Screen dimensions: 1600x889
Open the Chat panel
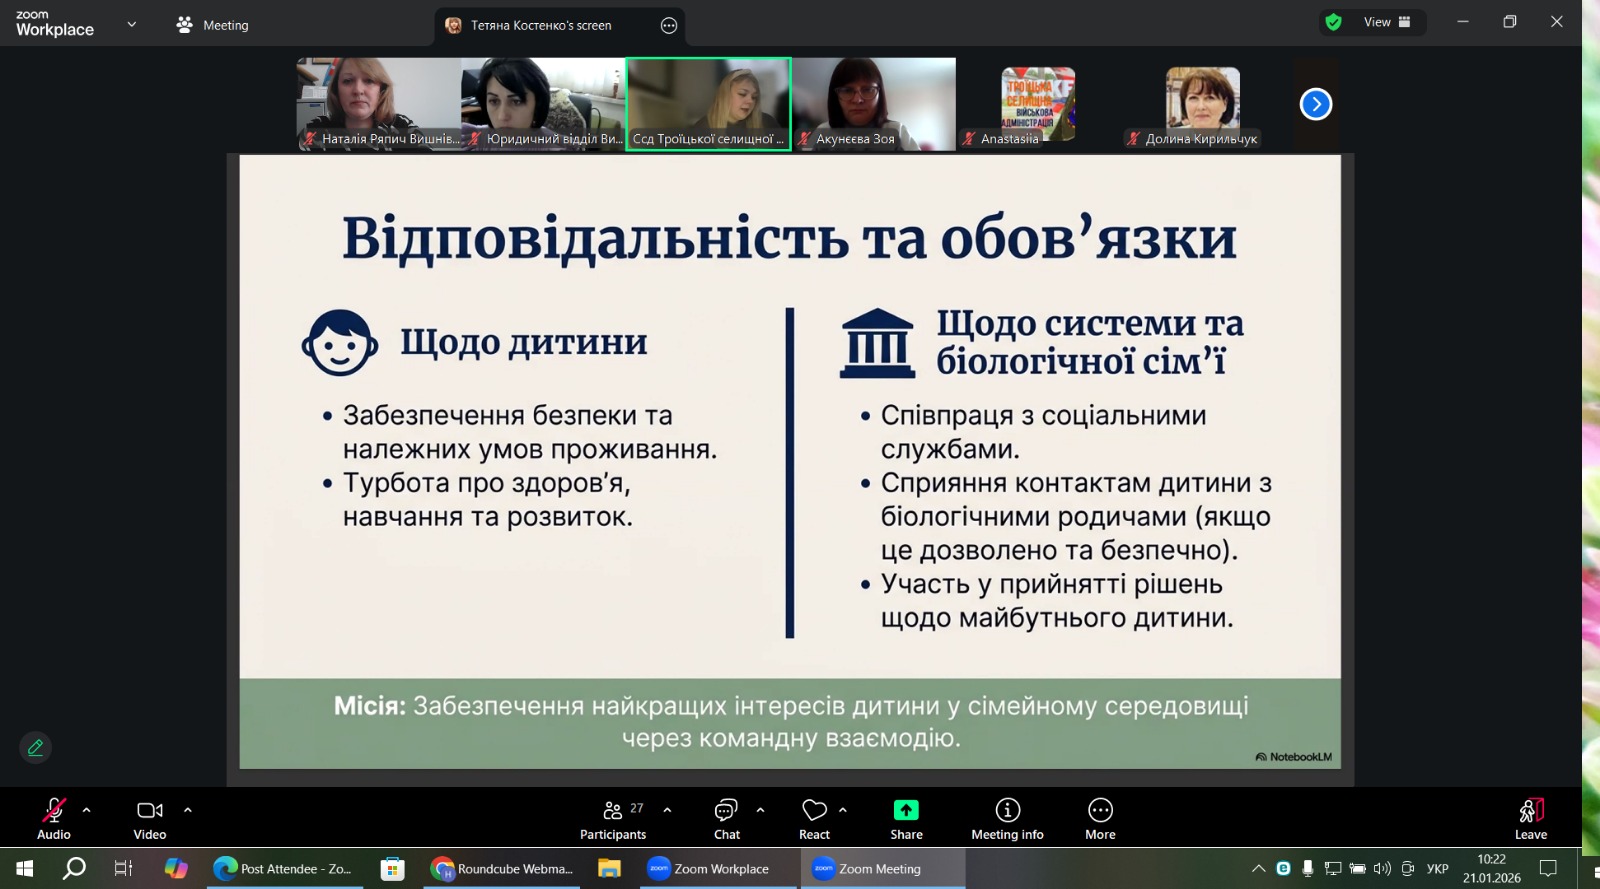[x=726, y=818]
